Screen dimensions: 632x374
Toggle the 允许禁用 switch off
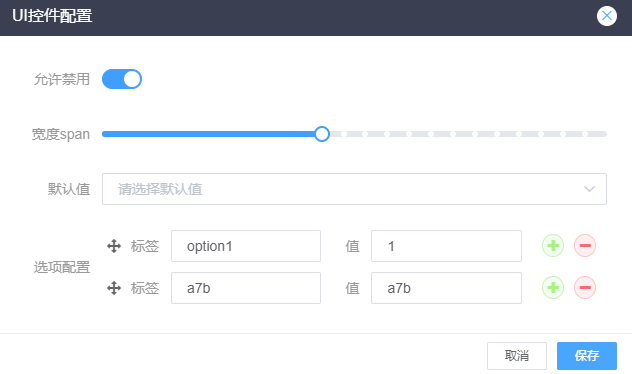click(x=122, y=79)
